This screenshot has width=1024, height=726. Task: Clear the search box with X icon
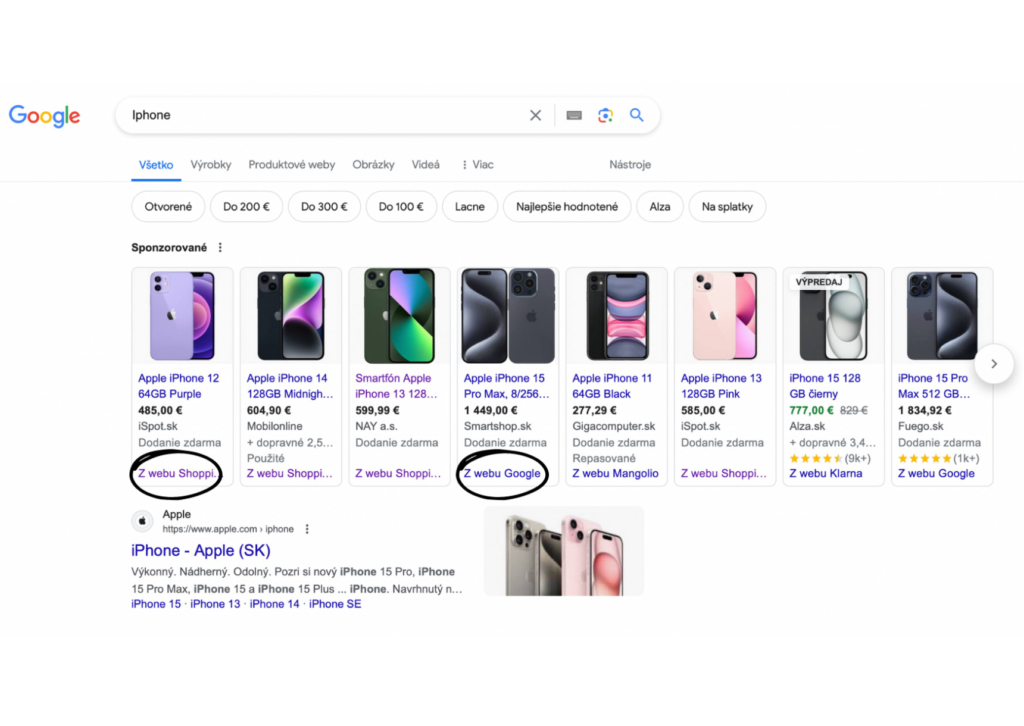[536, 115]
